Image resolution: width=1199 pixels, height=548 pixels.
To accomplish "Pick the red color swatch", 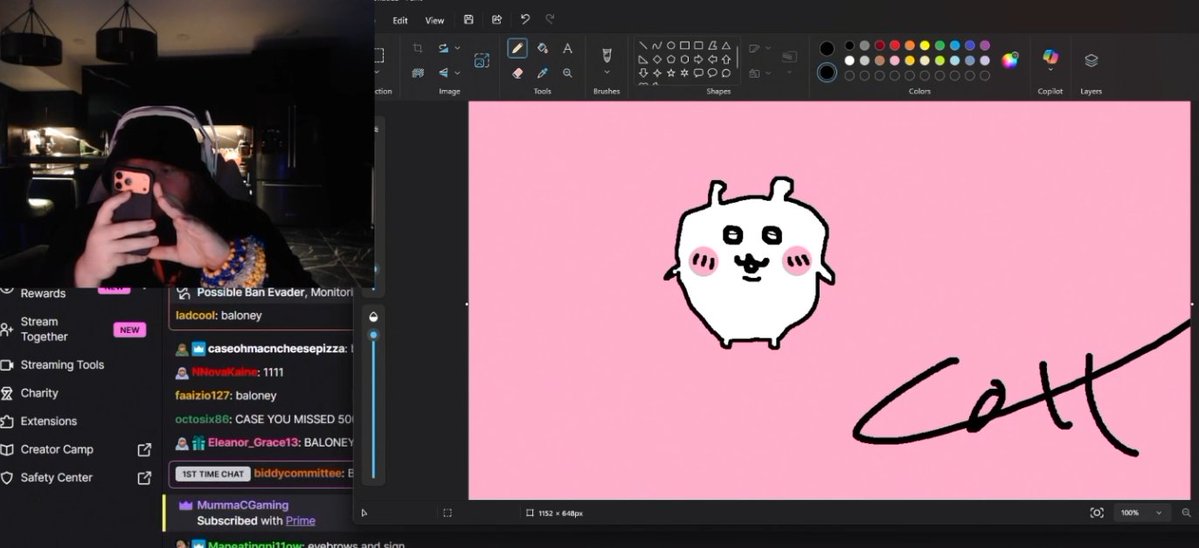I will tap(895, 46).
